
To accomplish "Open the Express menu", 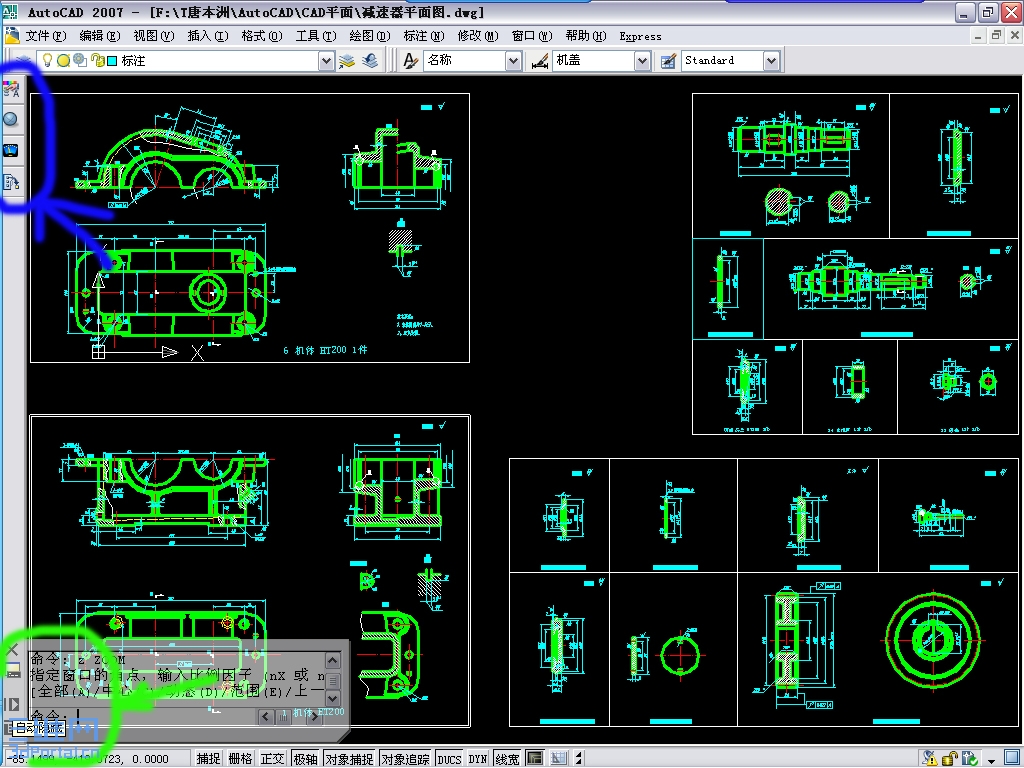I will pos(640,36).
